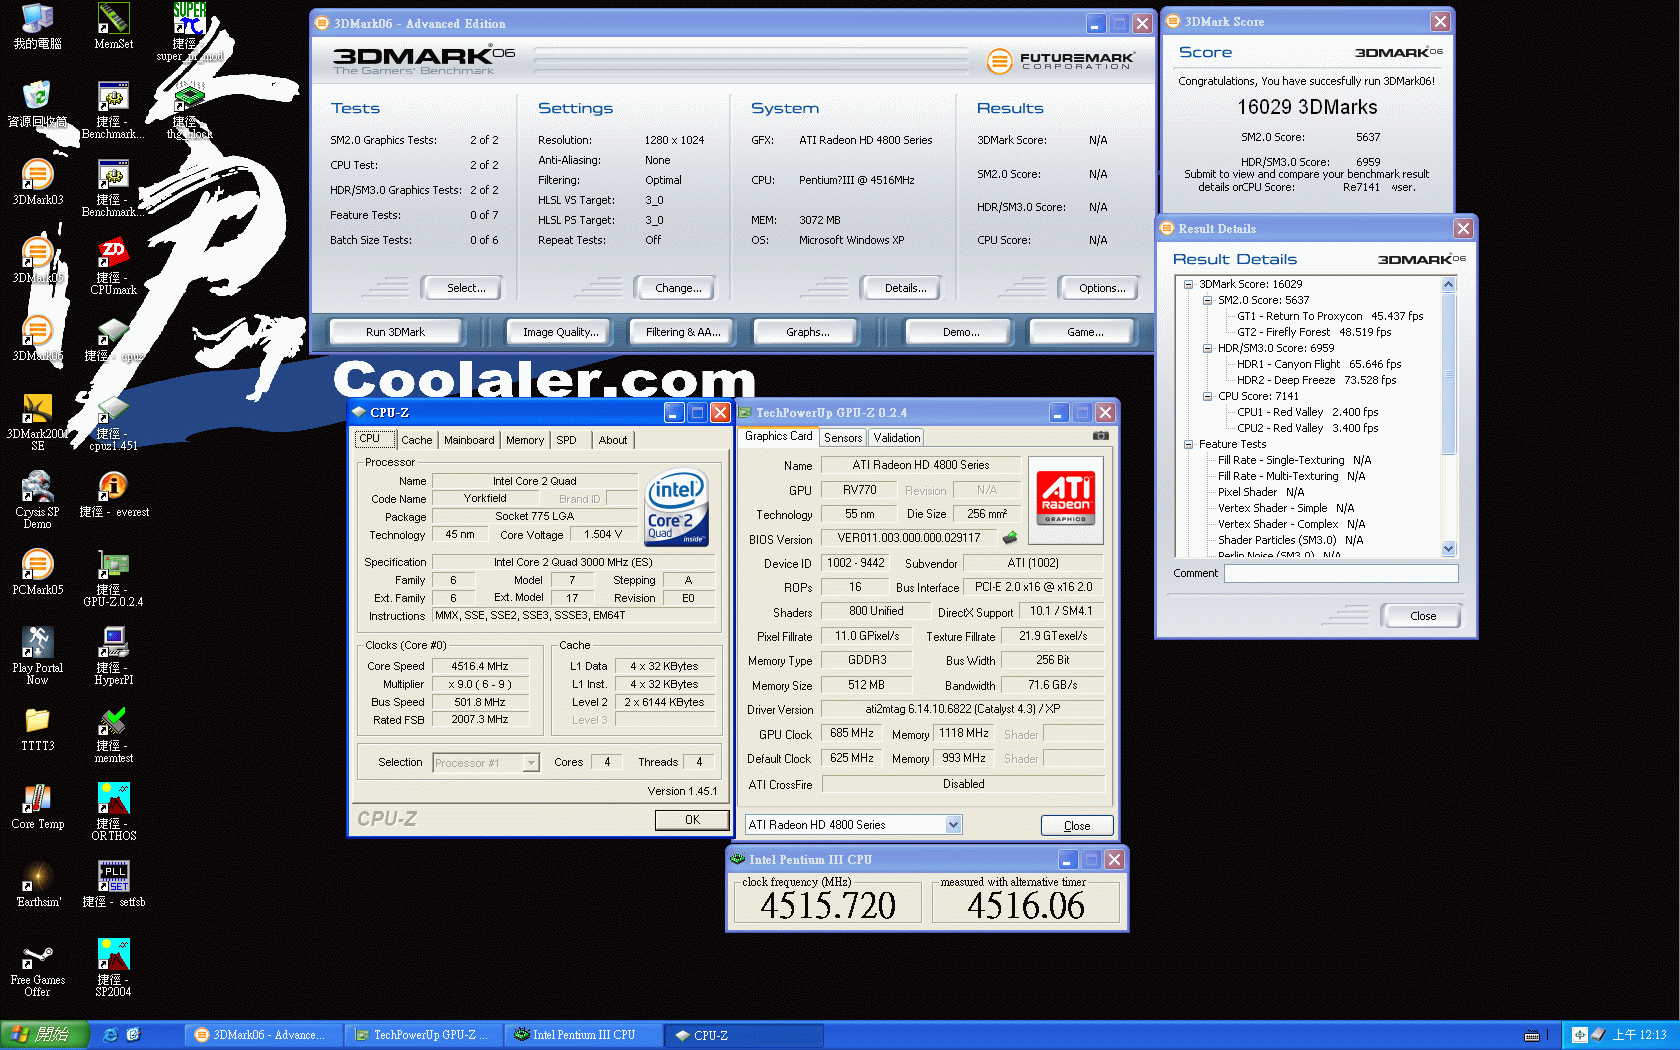Image resolution: width=1680 pixels, height=1050 pixels.
Task: Open the cpuz1.451 shortcut icon
Action: (113, 421)
